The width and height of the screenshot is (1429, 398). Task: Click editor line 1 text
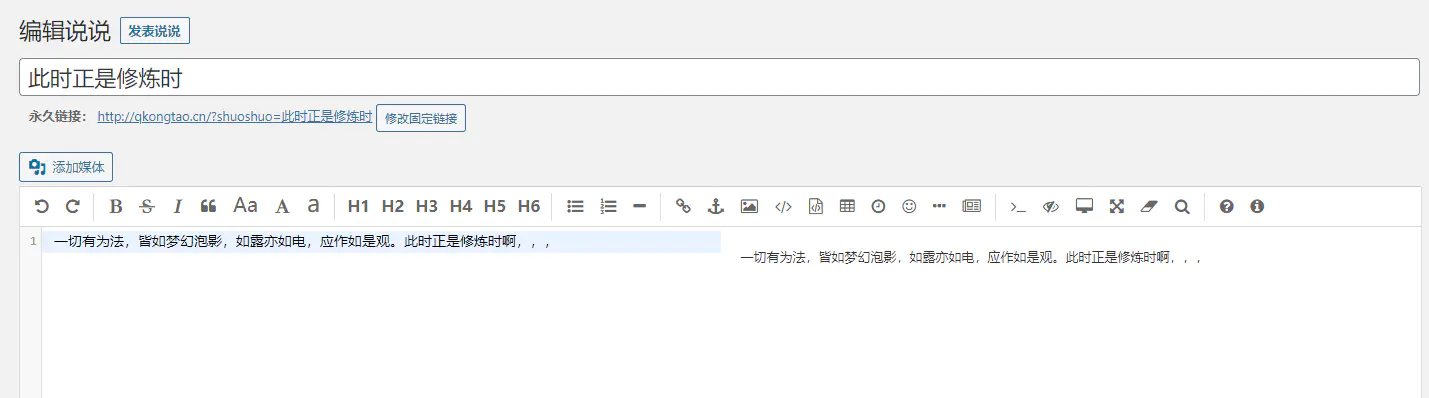point(302,241)
